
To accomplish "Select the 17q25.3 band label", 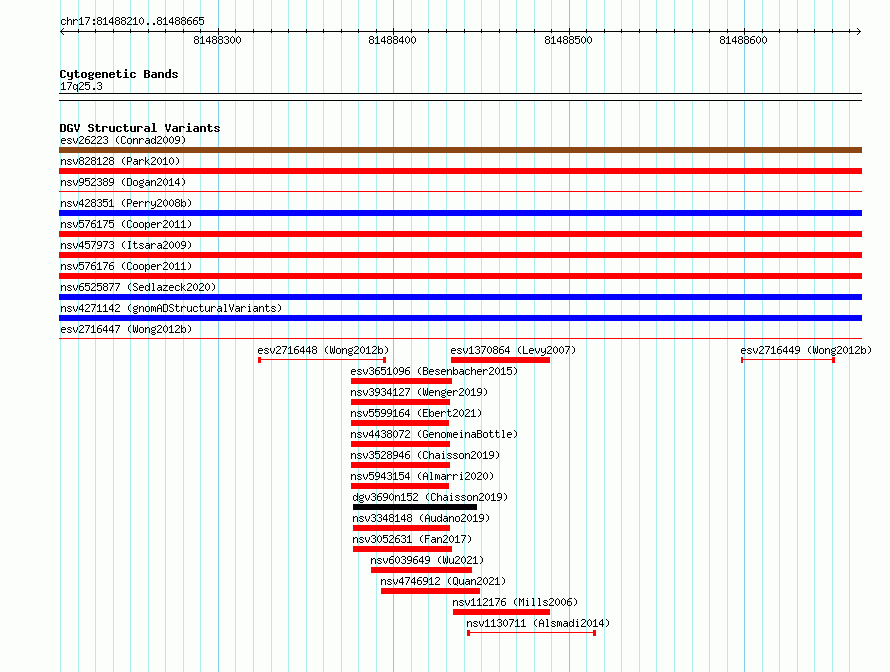I will coord(81,86).
